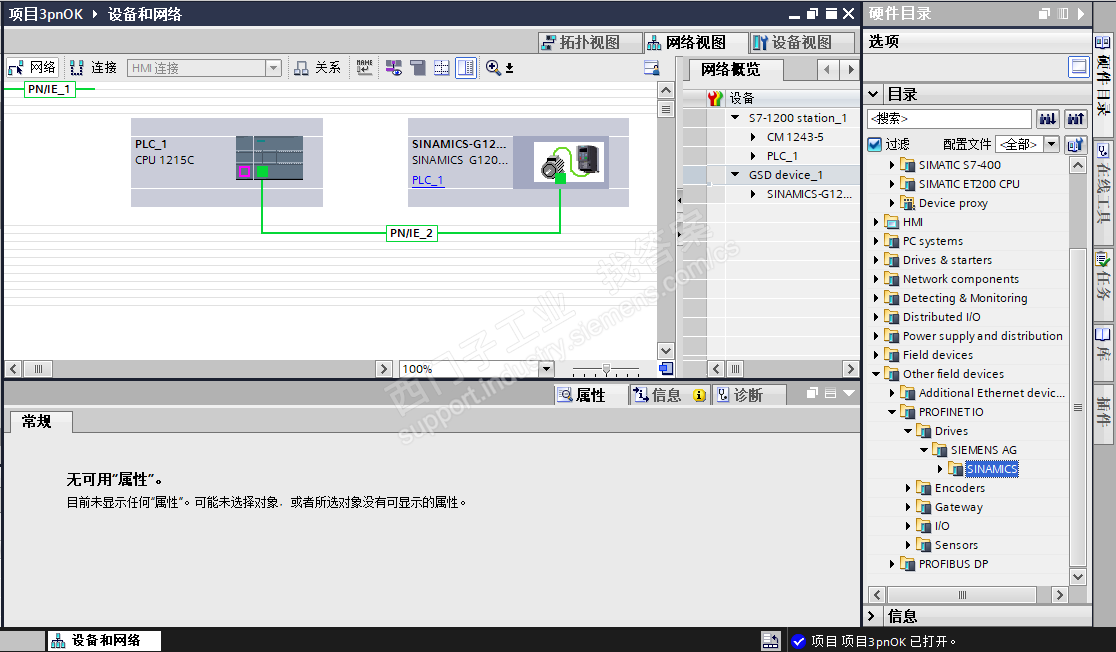Collapse the GSD device_1 node
The image size is (1116, 652).
735,174
